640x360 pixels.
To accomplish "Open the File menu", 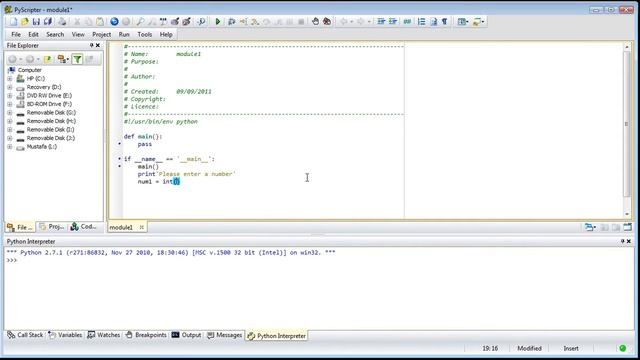I will click(16, 35).
